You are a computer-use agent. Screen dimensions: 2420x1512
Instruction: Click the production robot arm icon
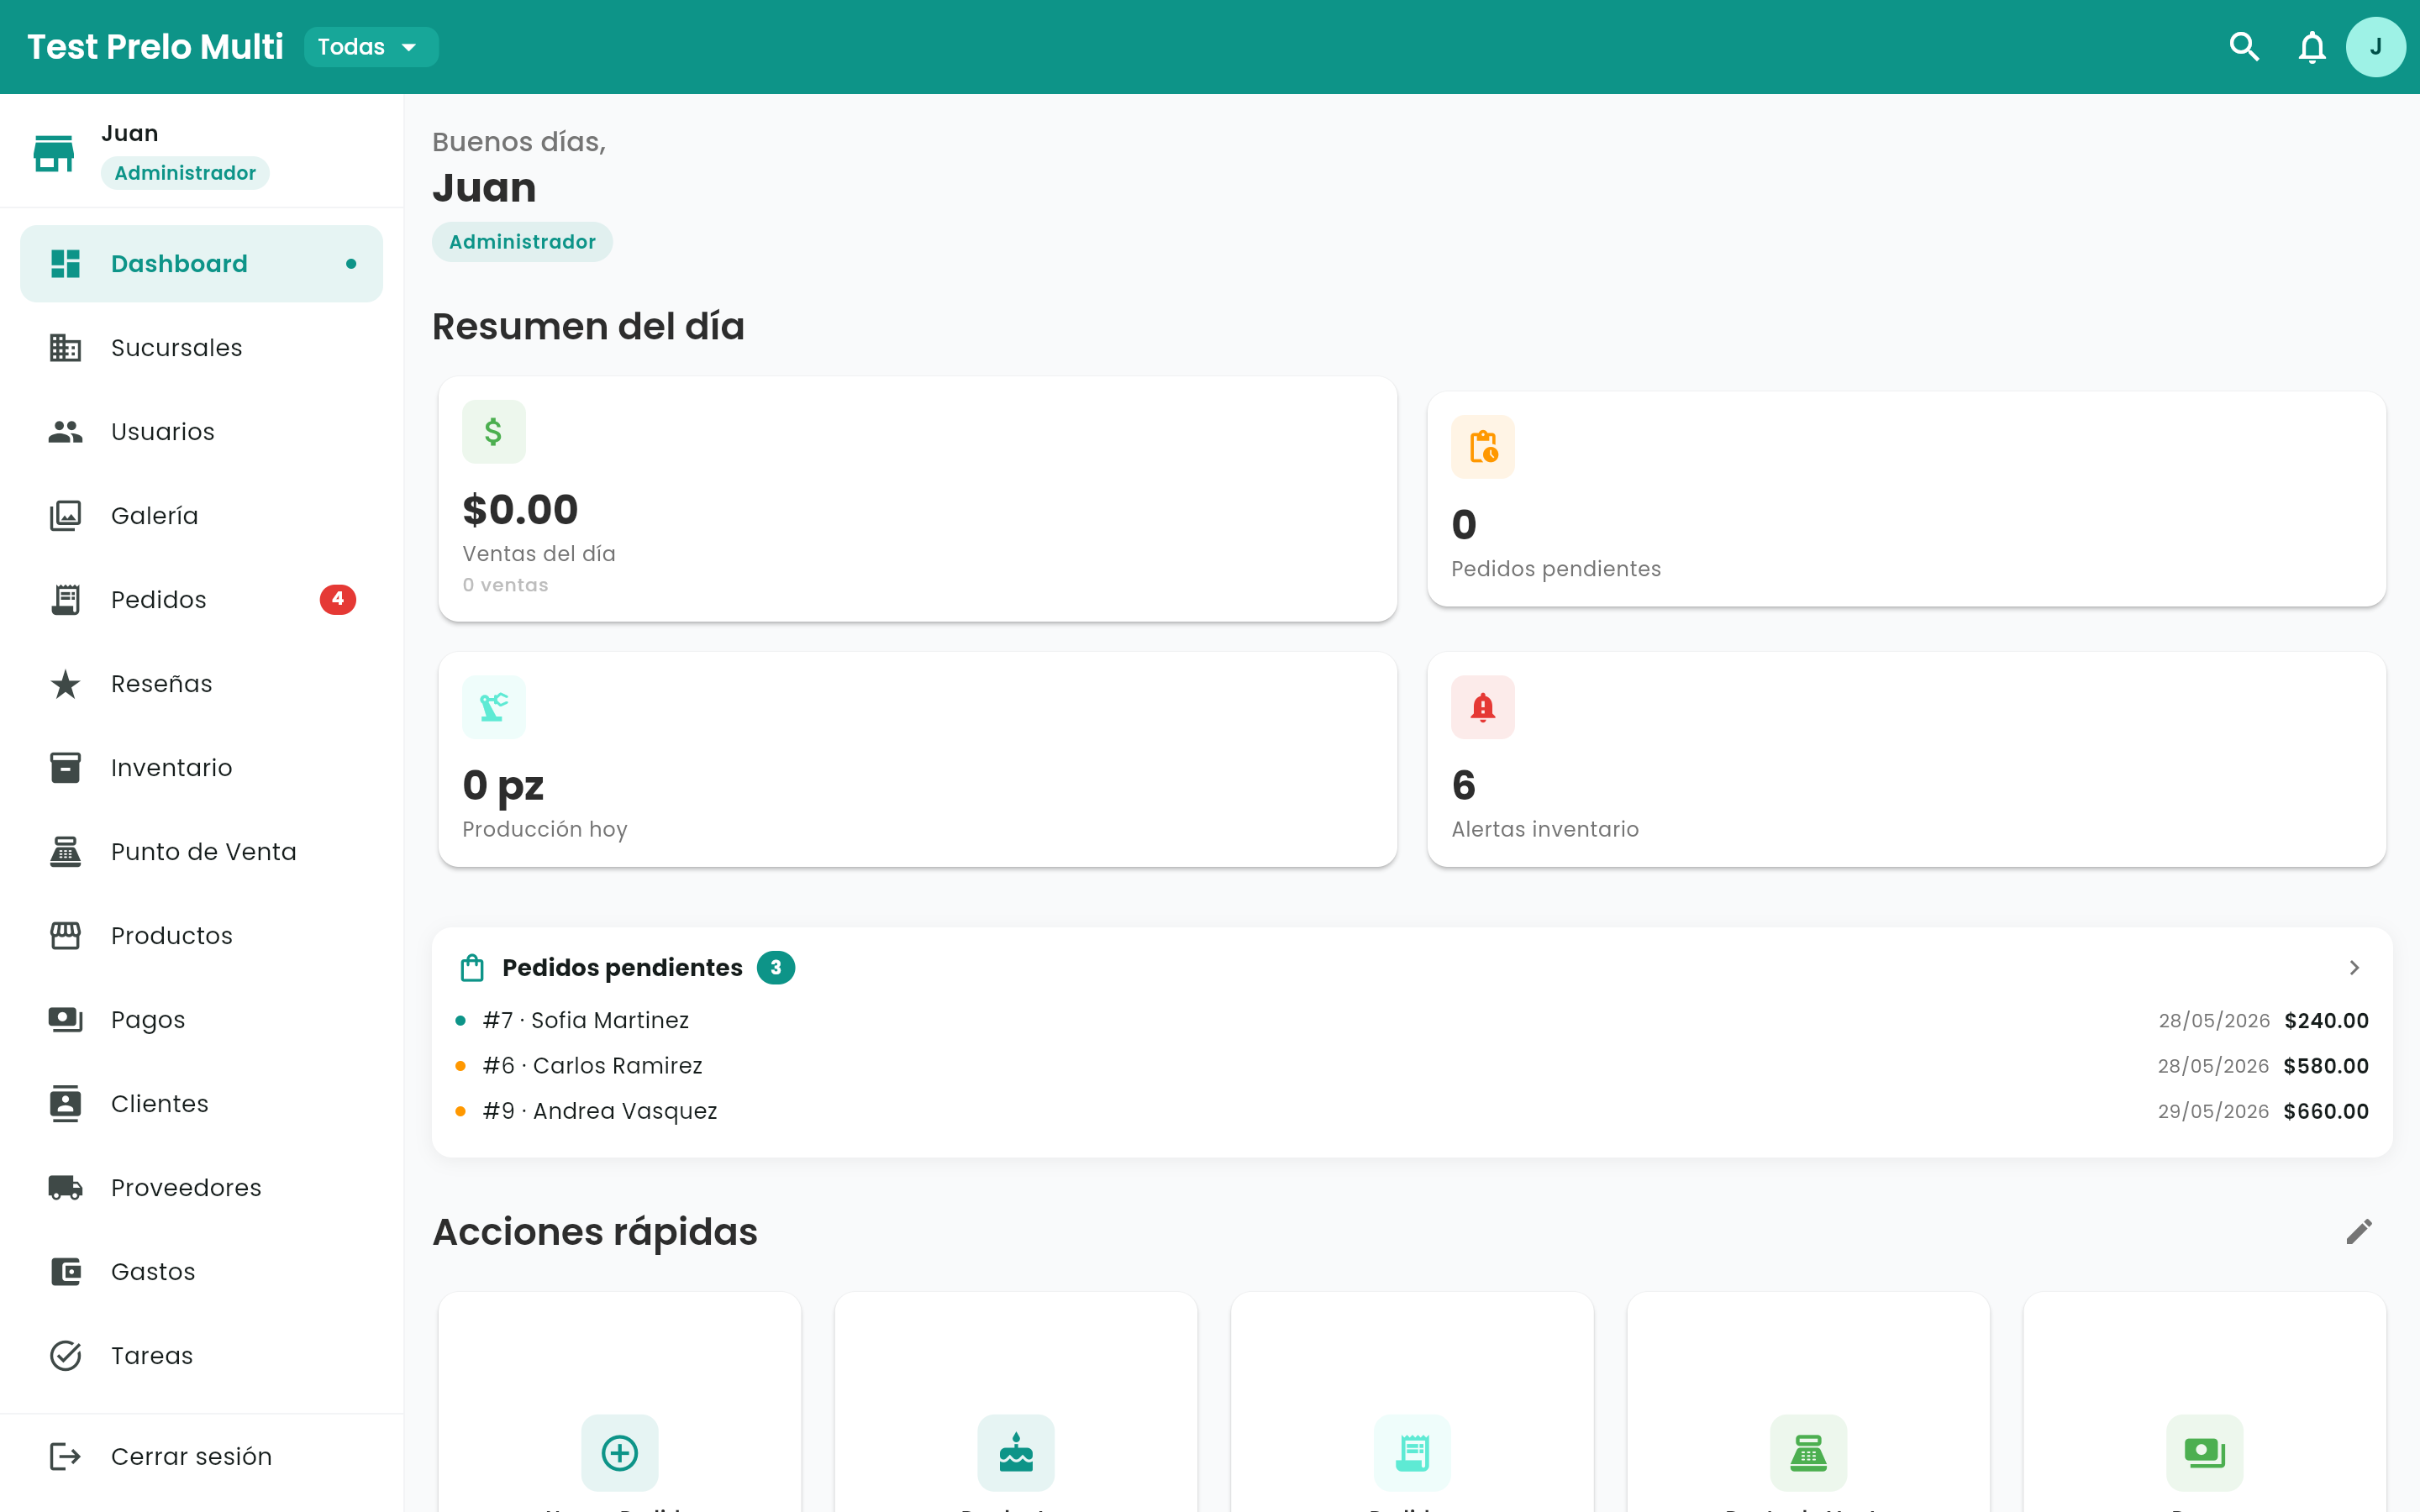493,707
